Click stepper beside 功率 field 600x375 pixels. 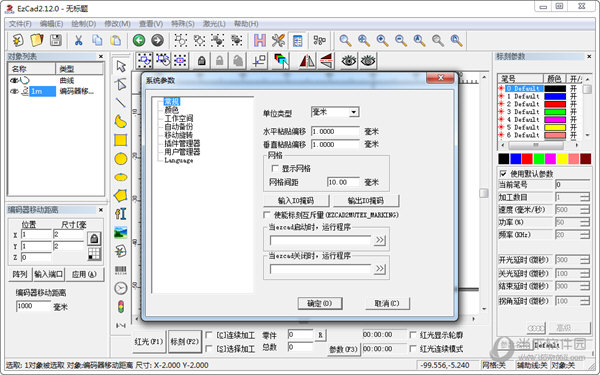(x=584, y=222)
